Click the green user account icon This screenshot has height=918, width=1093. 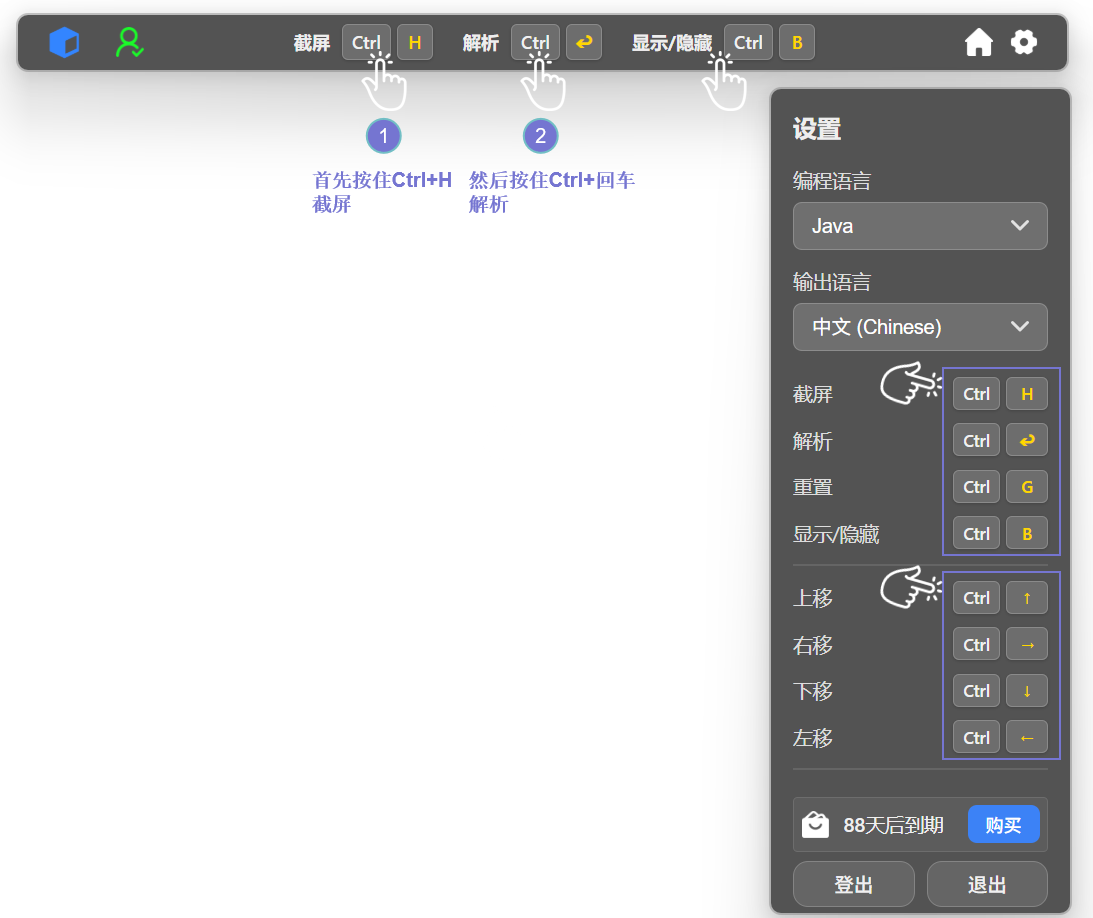[x=129, y=43]
